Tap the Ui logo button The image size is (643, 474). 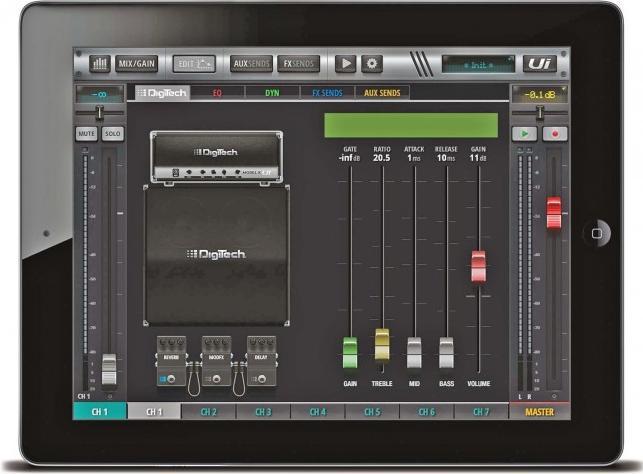click(540, 64)
